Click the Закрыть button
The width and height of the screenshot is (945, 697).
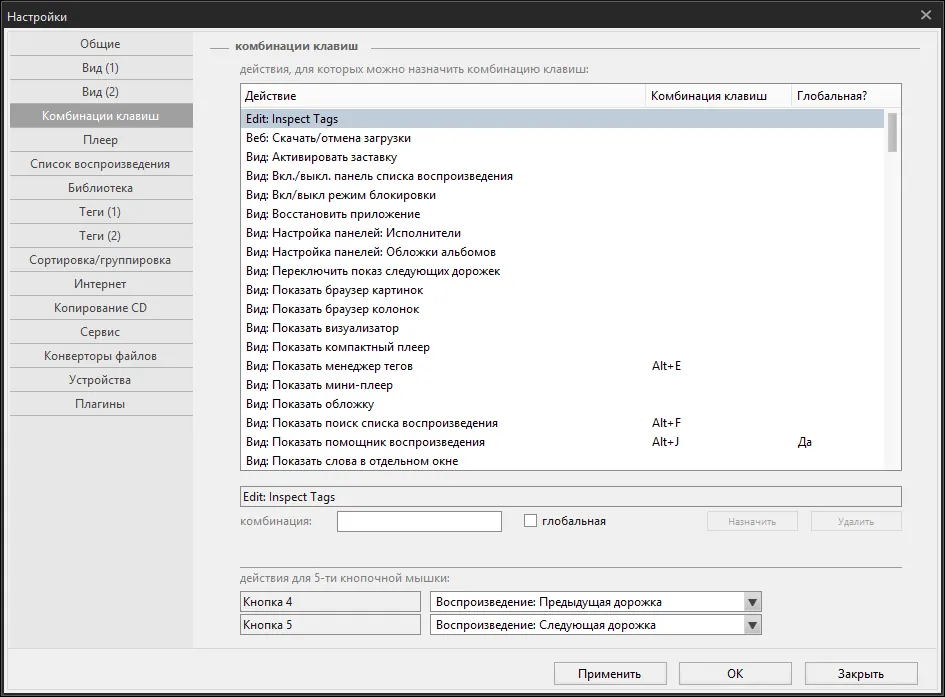coord(861,674)
